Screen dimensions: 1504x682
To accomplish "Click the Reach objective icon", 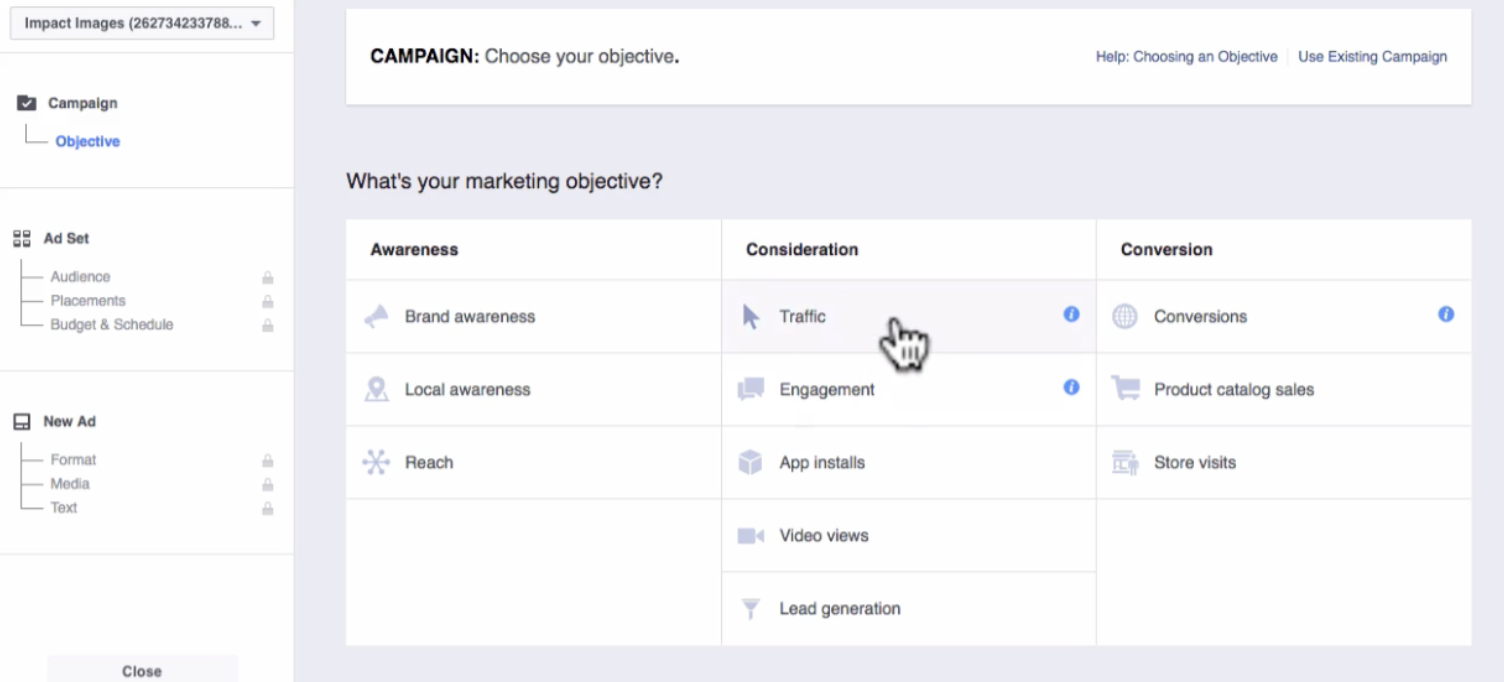I will point(376,462).
